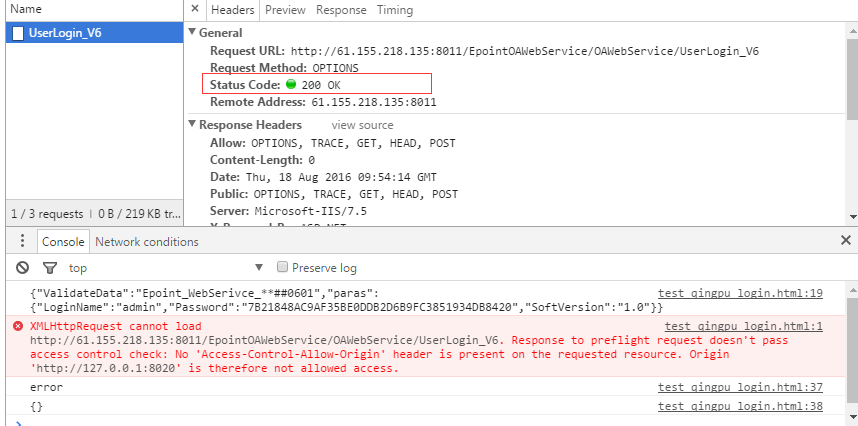858x426 pixels.
Task: Open the console filter
Action: 50,267
